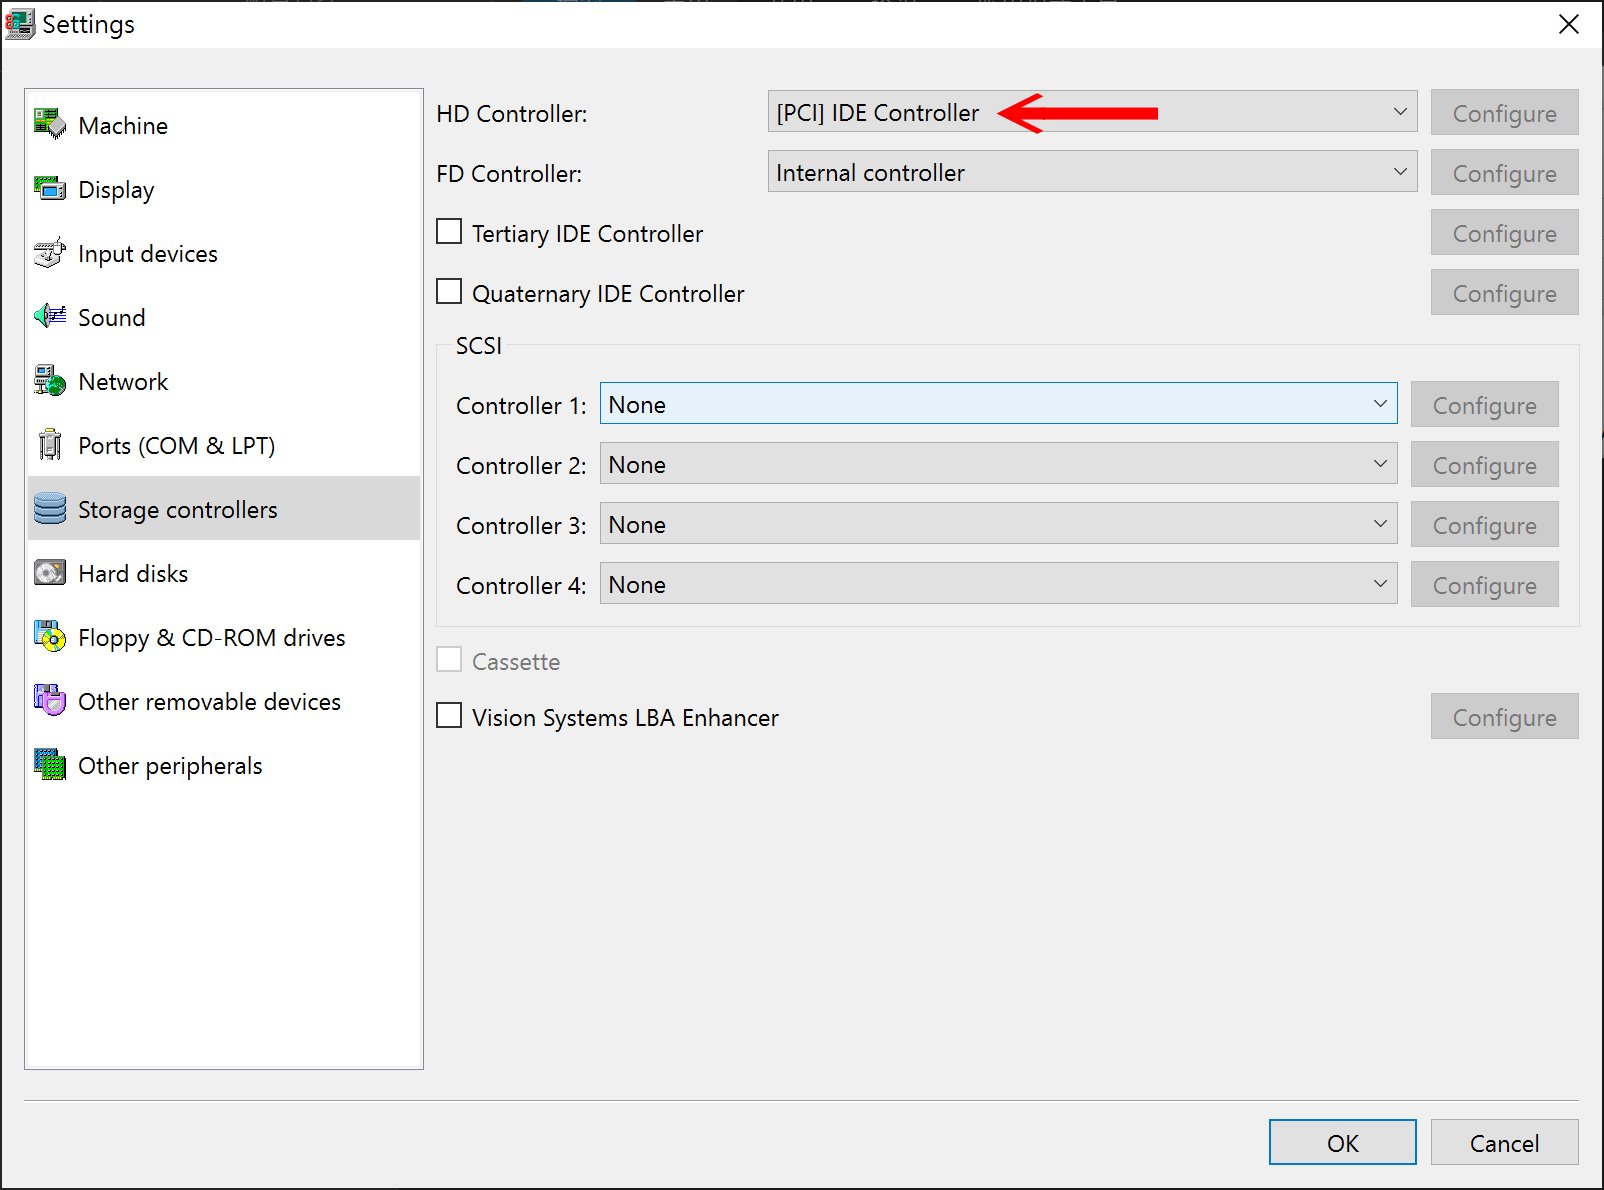Viewport: 1604px width, 1190px height.
Task: Tick the Vision Systems LBA Enhancer checkbox
Action: (x=450, y=716)
